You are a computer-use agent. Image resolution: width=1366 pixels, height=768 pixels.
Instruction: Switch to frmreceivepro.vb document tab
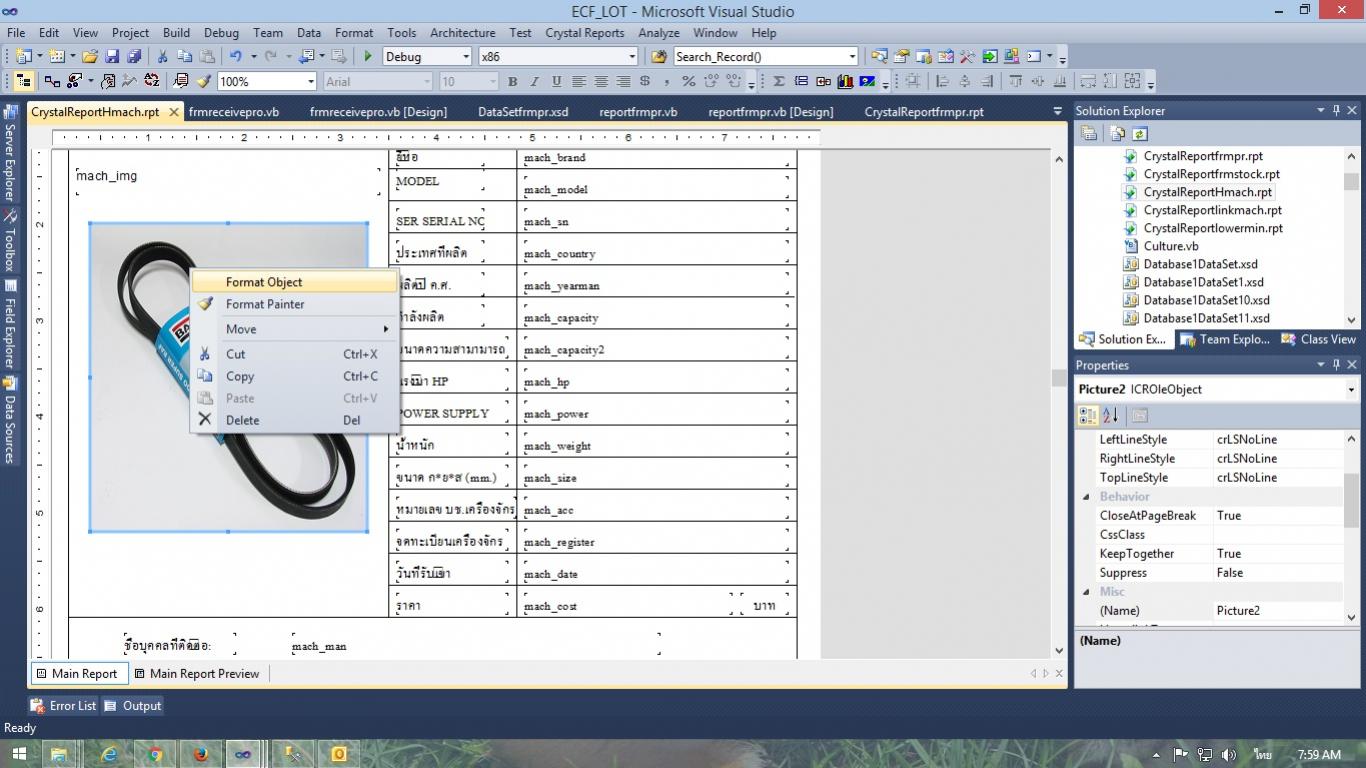234,112
